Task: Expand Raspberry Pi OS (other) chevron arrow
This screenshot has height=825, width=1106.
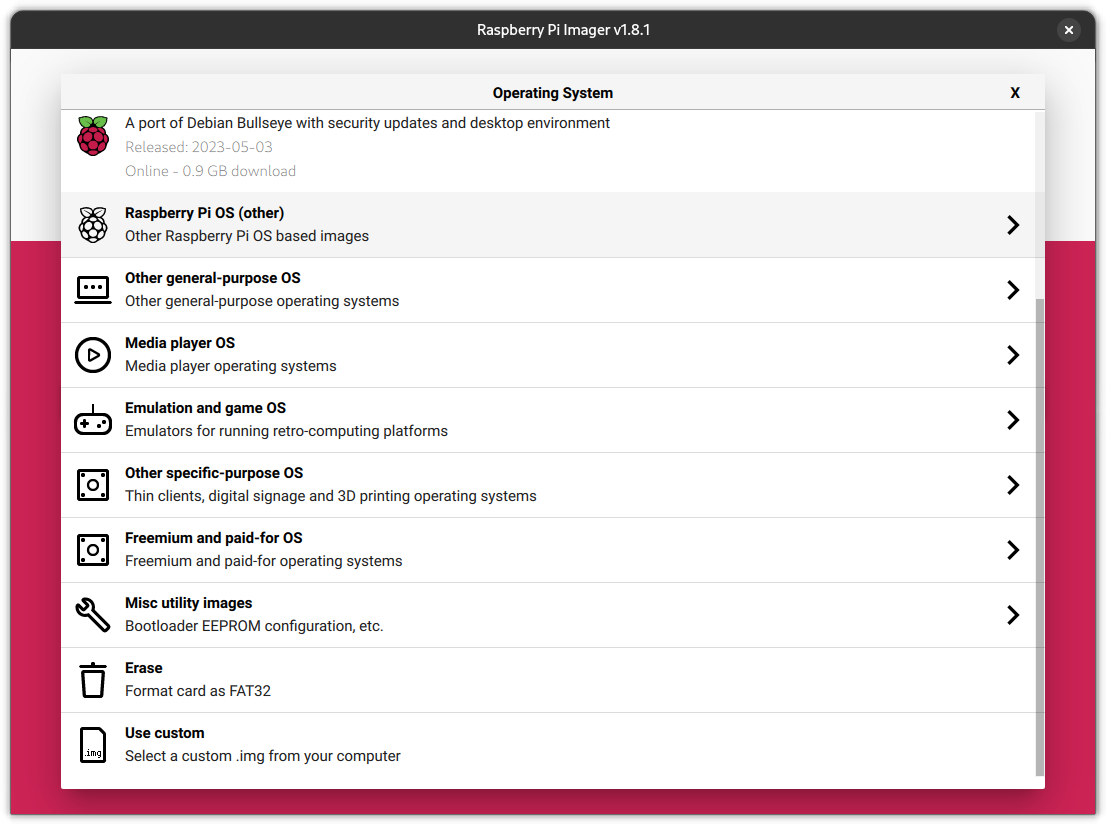Action: pos(1013,225)
